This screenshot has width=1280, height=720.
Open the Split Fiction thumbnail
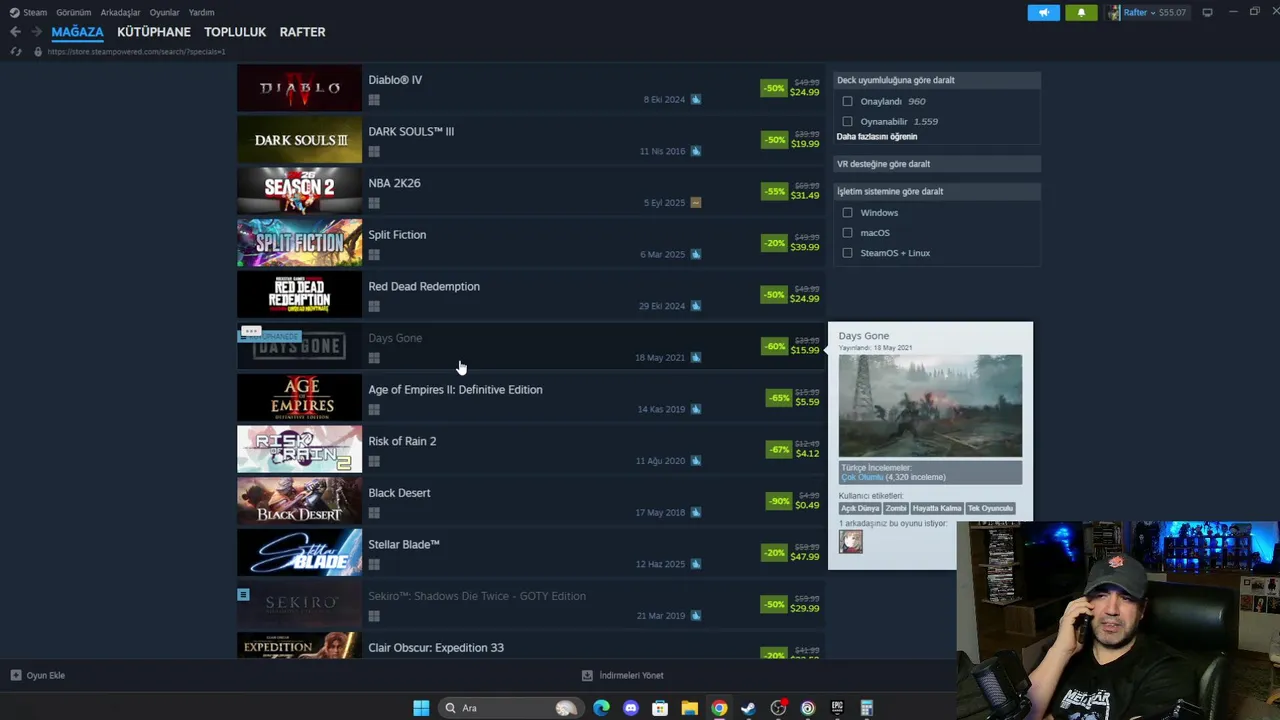click(299, 243)
